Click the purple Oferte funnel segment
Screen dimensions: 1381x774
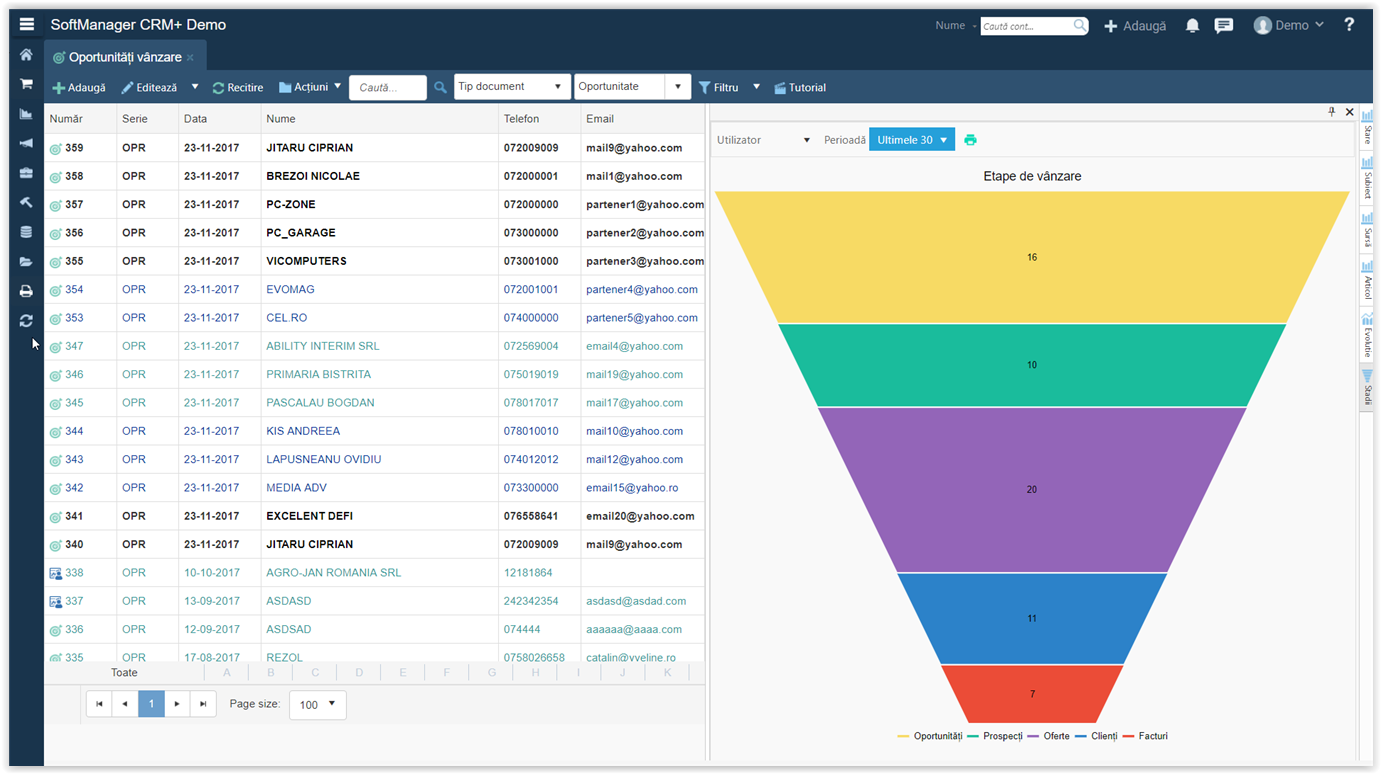[x=1032, y=489]
